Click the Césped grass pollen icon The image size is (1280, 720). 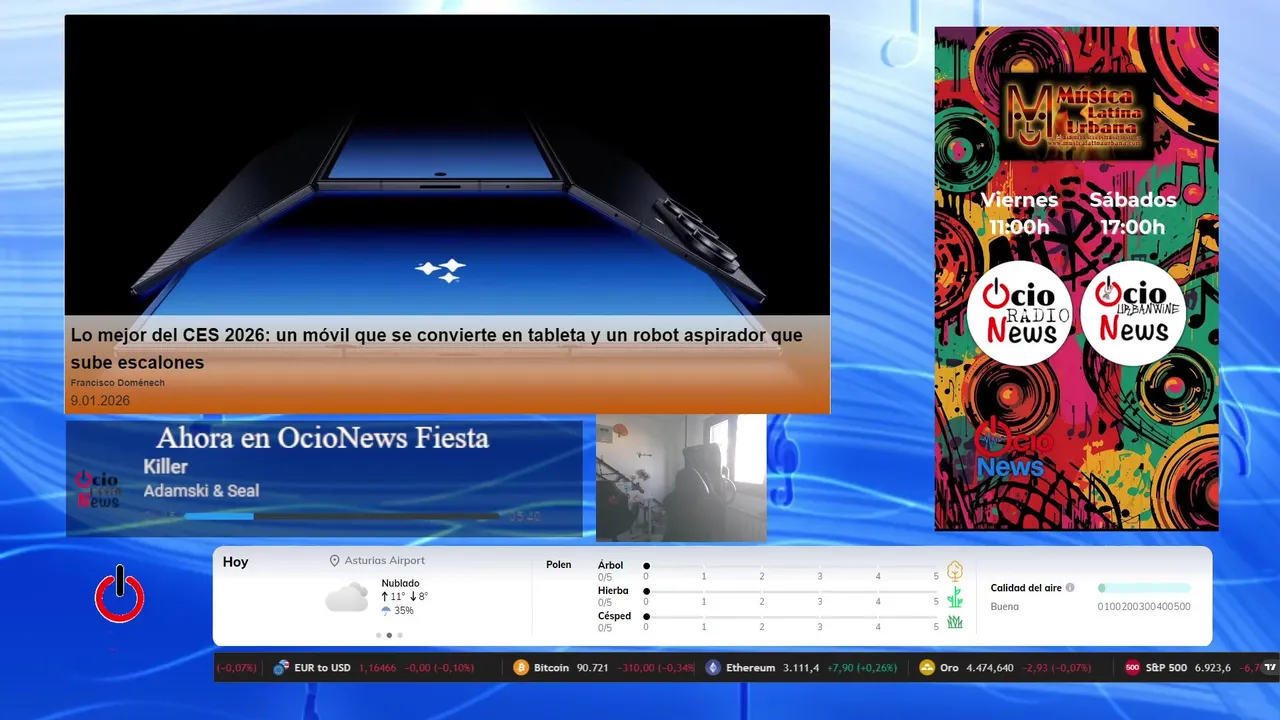tap(955, 622)
